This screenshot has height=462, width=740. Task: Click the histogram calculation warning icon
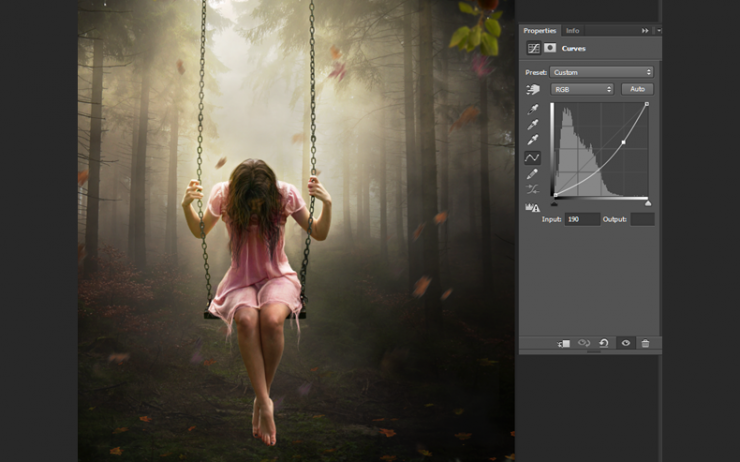(532, 207)
